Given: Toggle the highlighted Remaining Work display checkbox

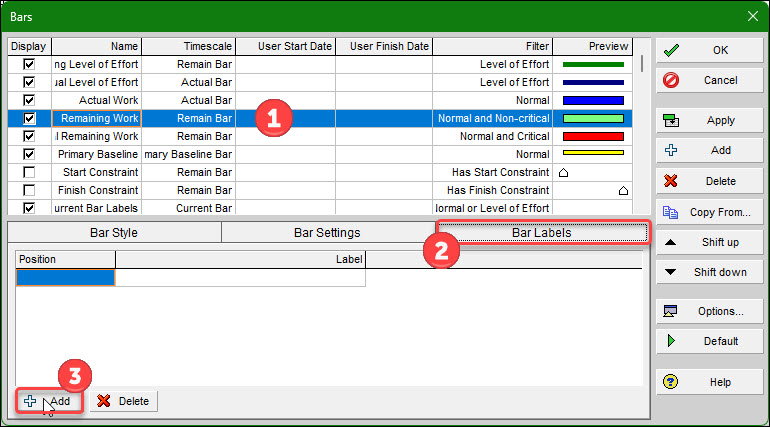Looking at the screenshot, I should click(29, 118).
